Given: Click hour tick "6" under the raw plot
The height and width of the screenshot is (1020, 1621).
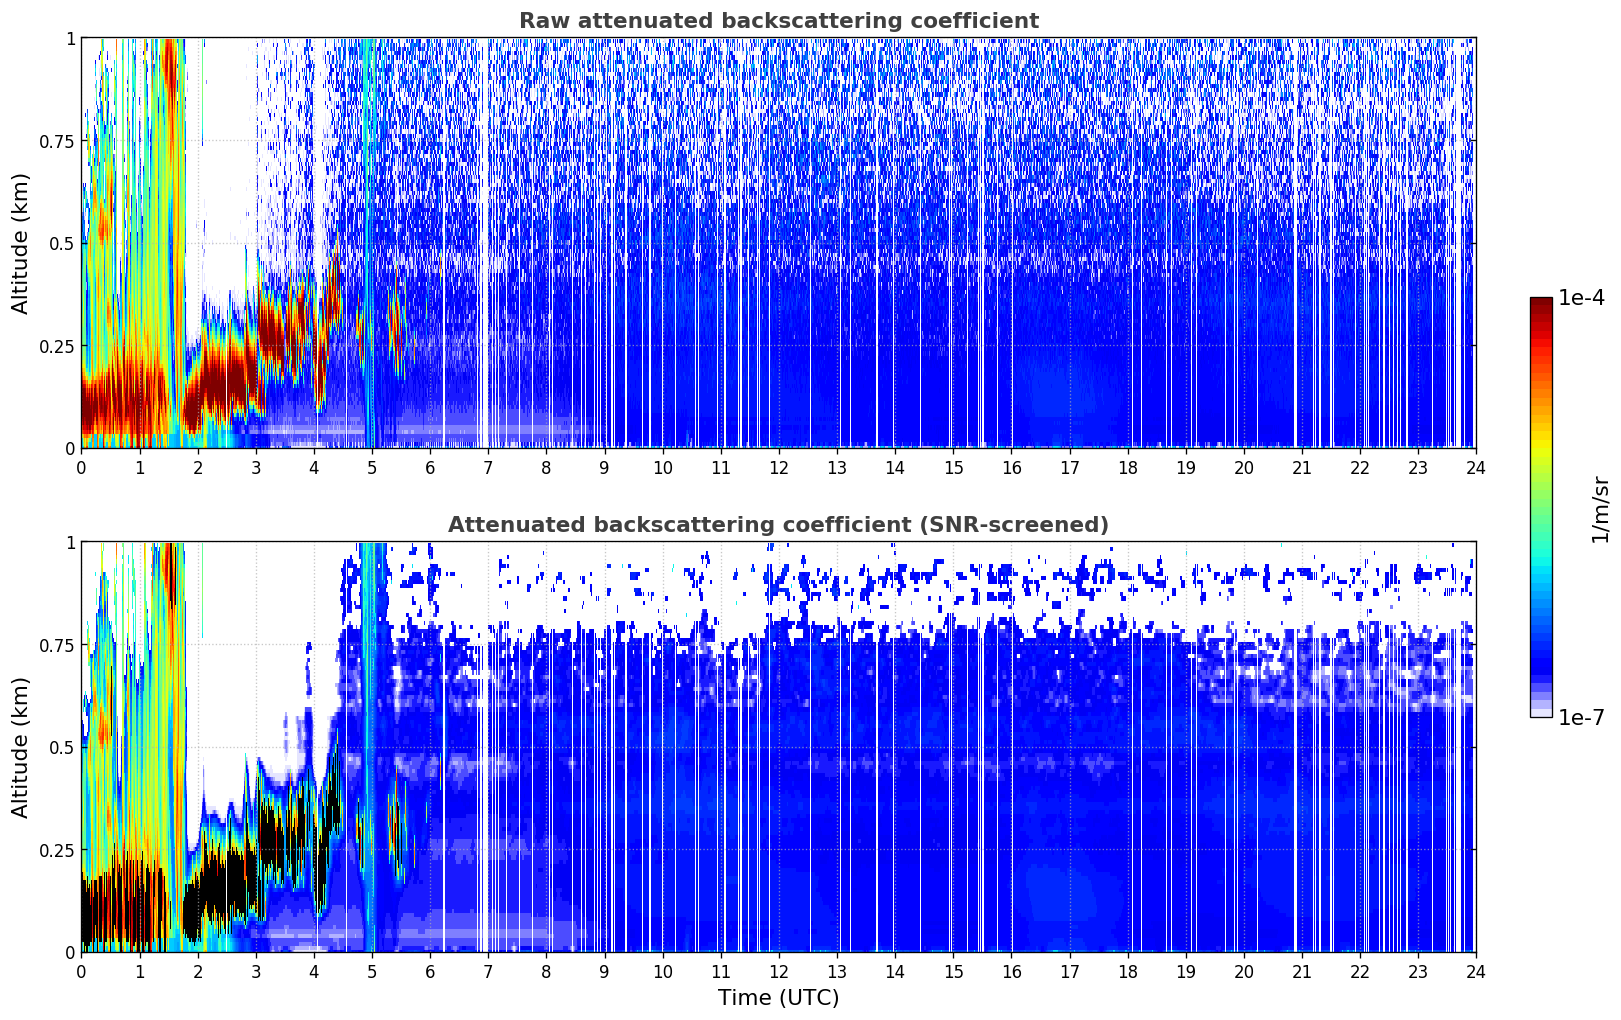Looking at the screenshot, I should pyautogui.click(x=430, y=467).
